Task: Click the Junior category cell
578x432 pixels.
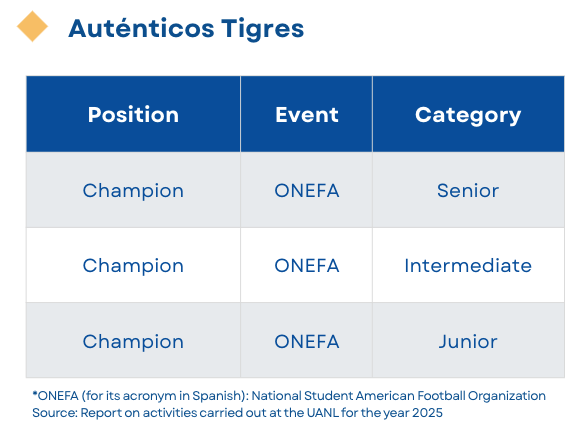Action: 468,342
